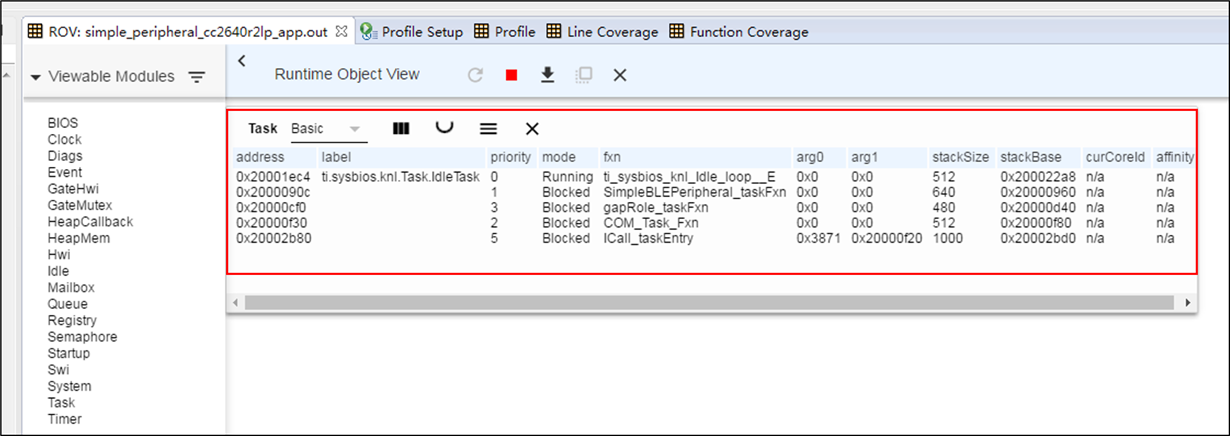This screenshot has width=1230, height=436.
Task: Select the Event module
Action: point(65,172)
